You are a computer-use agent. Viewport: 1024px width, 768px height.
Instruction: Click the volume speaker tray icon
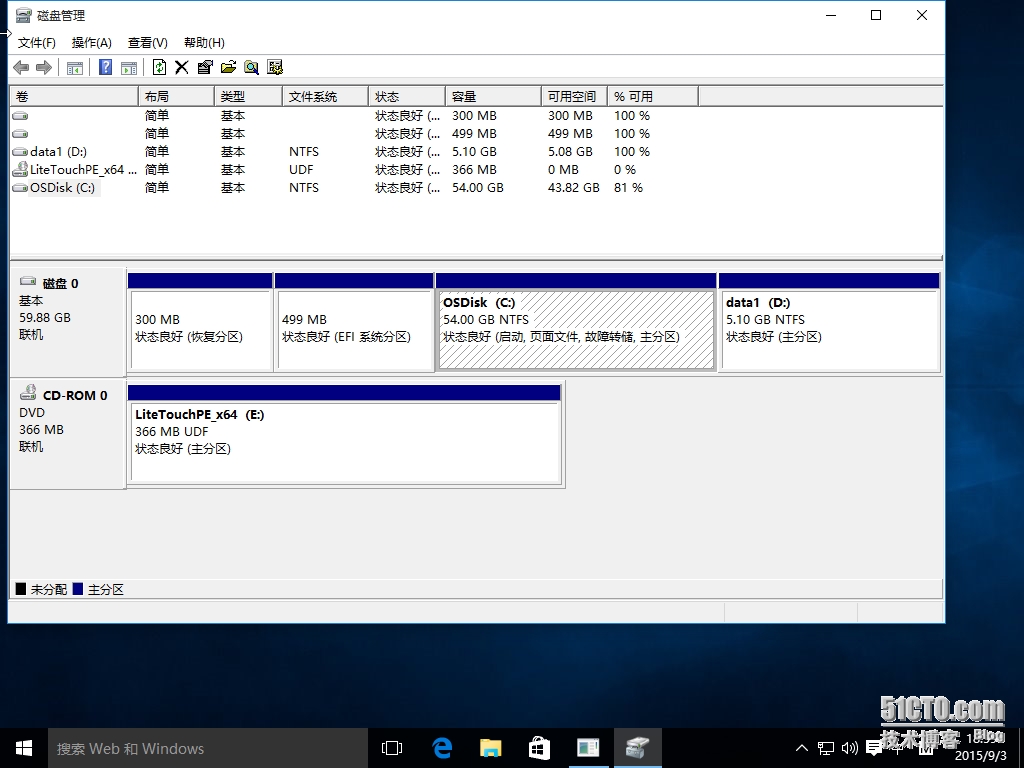850,748
